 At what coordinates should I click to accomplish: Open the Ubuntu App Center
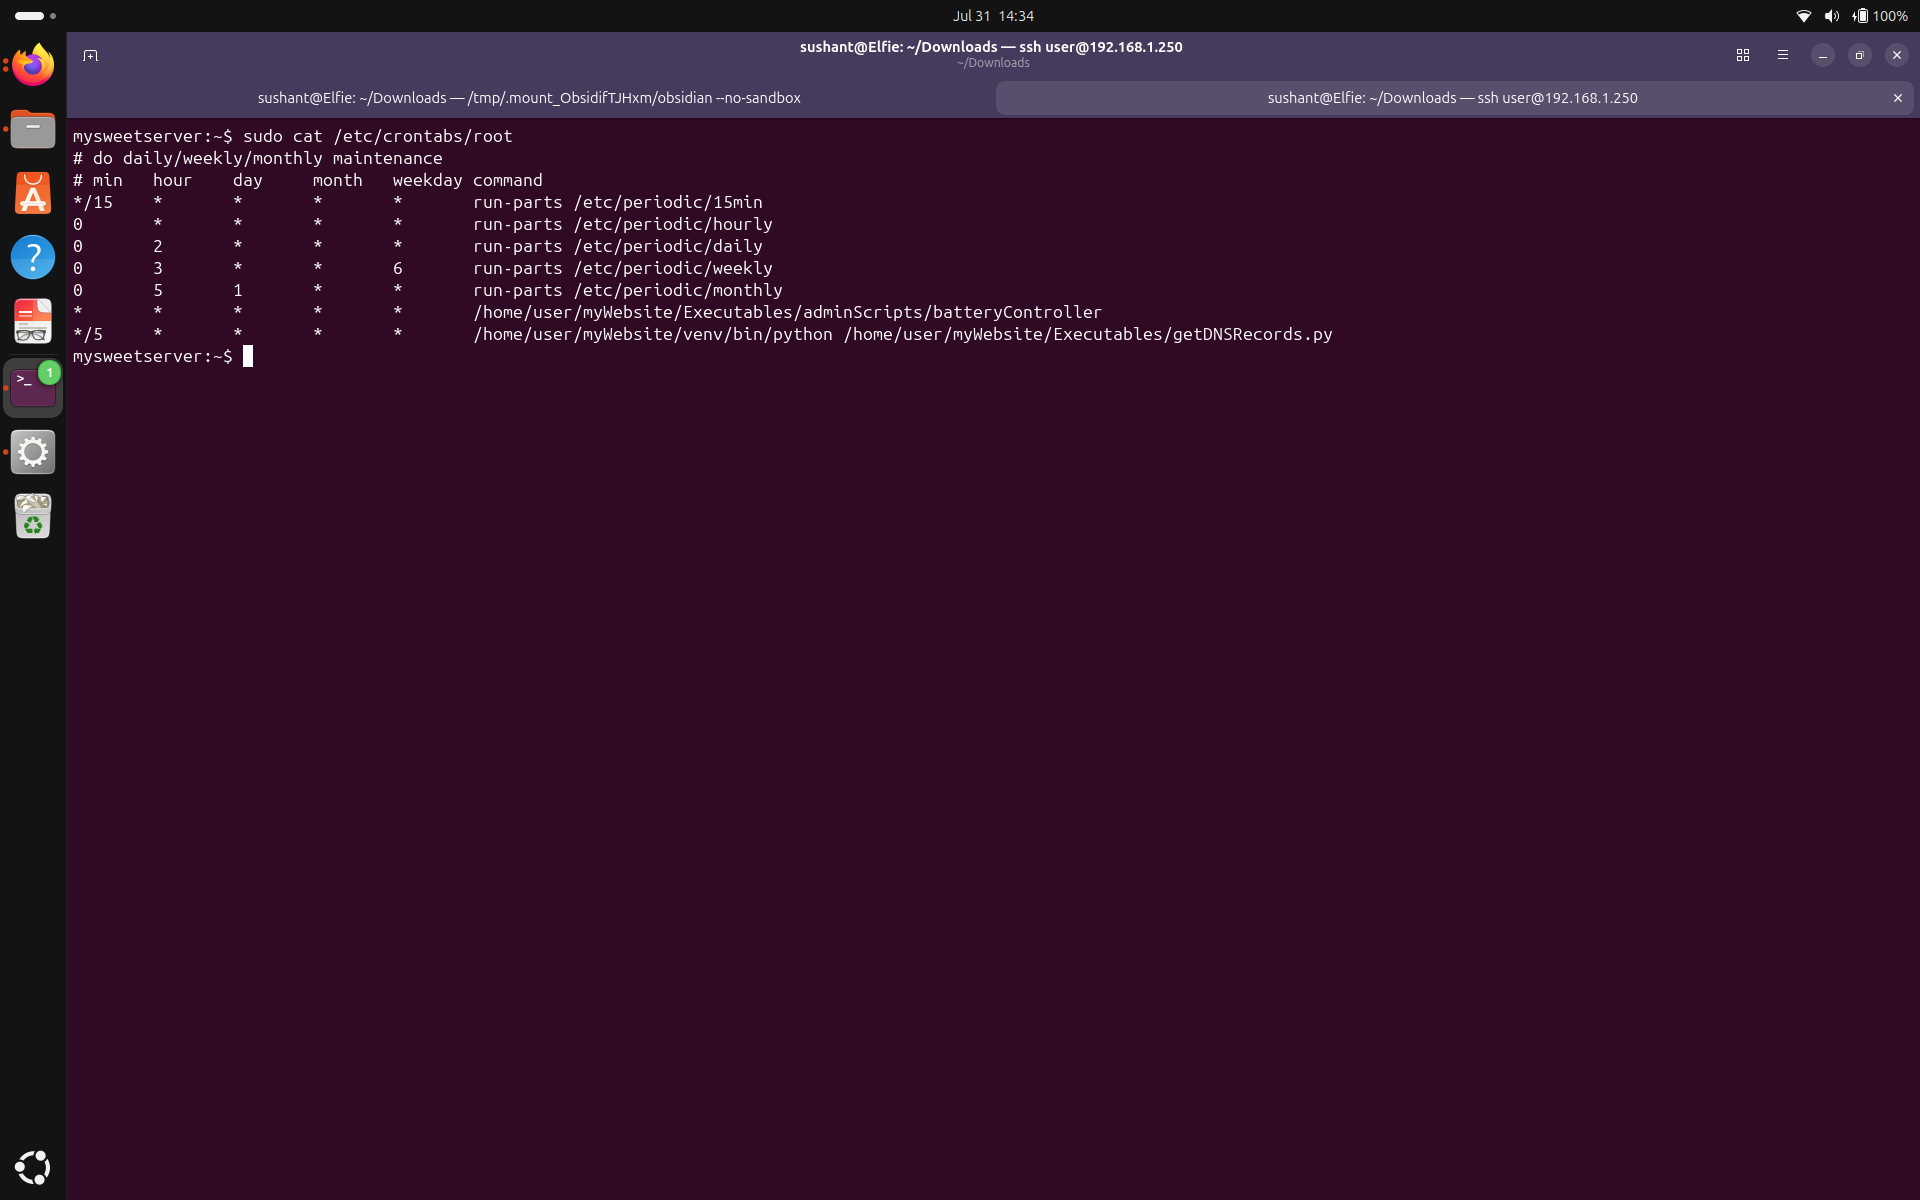click(x=33, y=193)
